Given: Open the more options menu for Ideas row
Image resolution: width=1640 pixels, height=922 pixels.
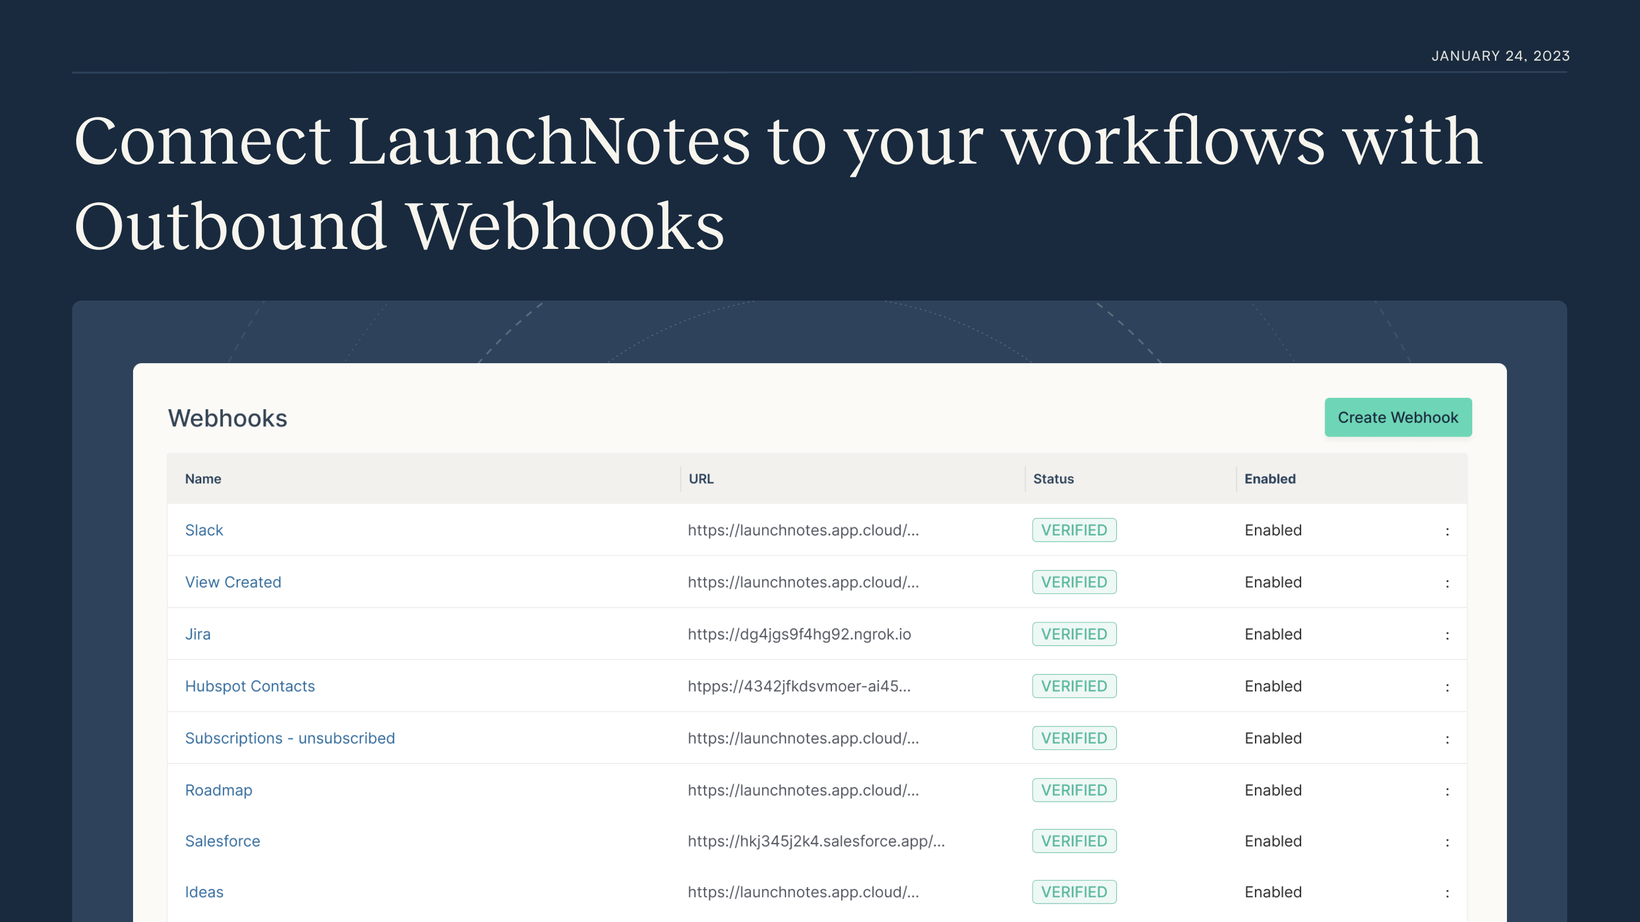Looking at the screenshot, I should (1447, 893).
